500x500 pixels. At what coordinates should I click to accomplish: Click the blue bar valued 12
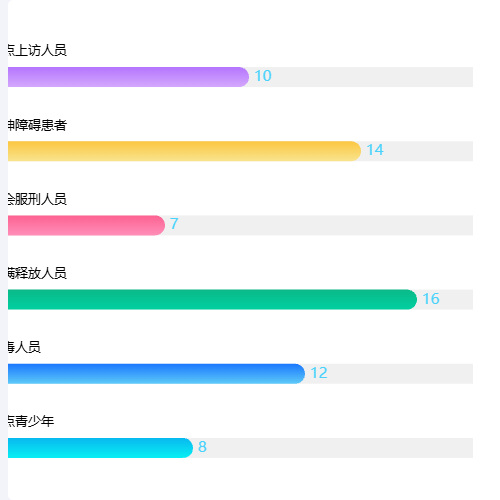[x=156, y=374]
